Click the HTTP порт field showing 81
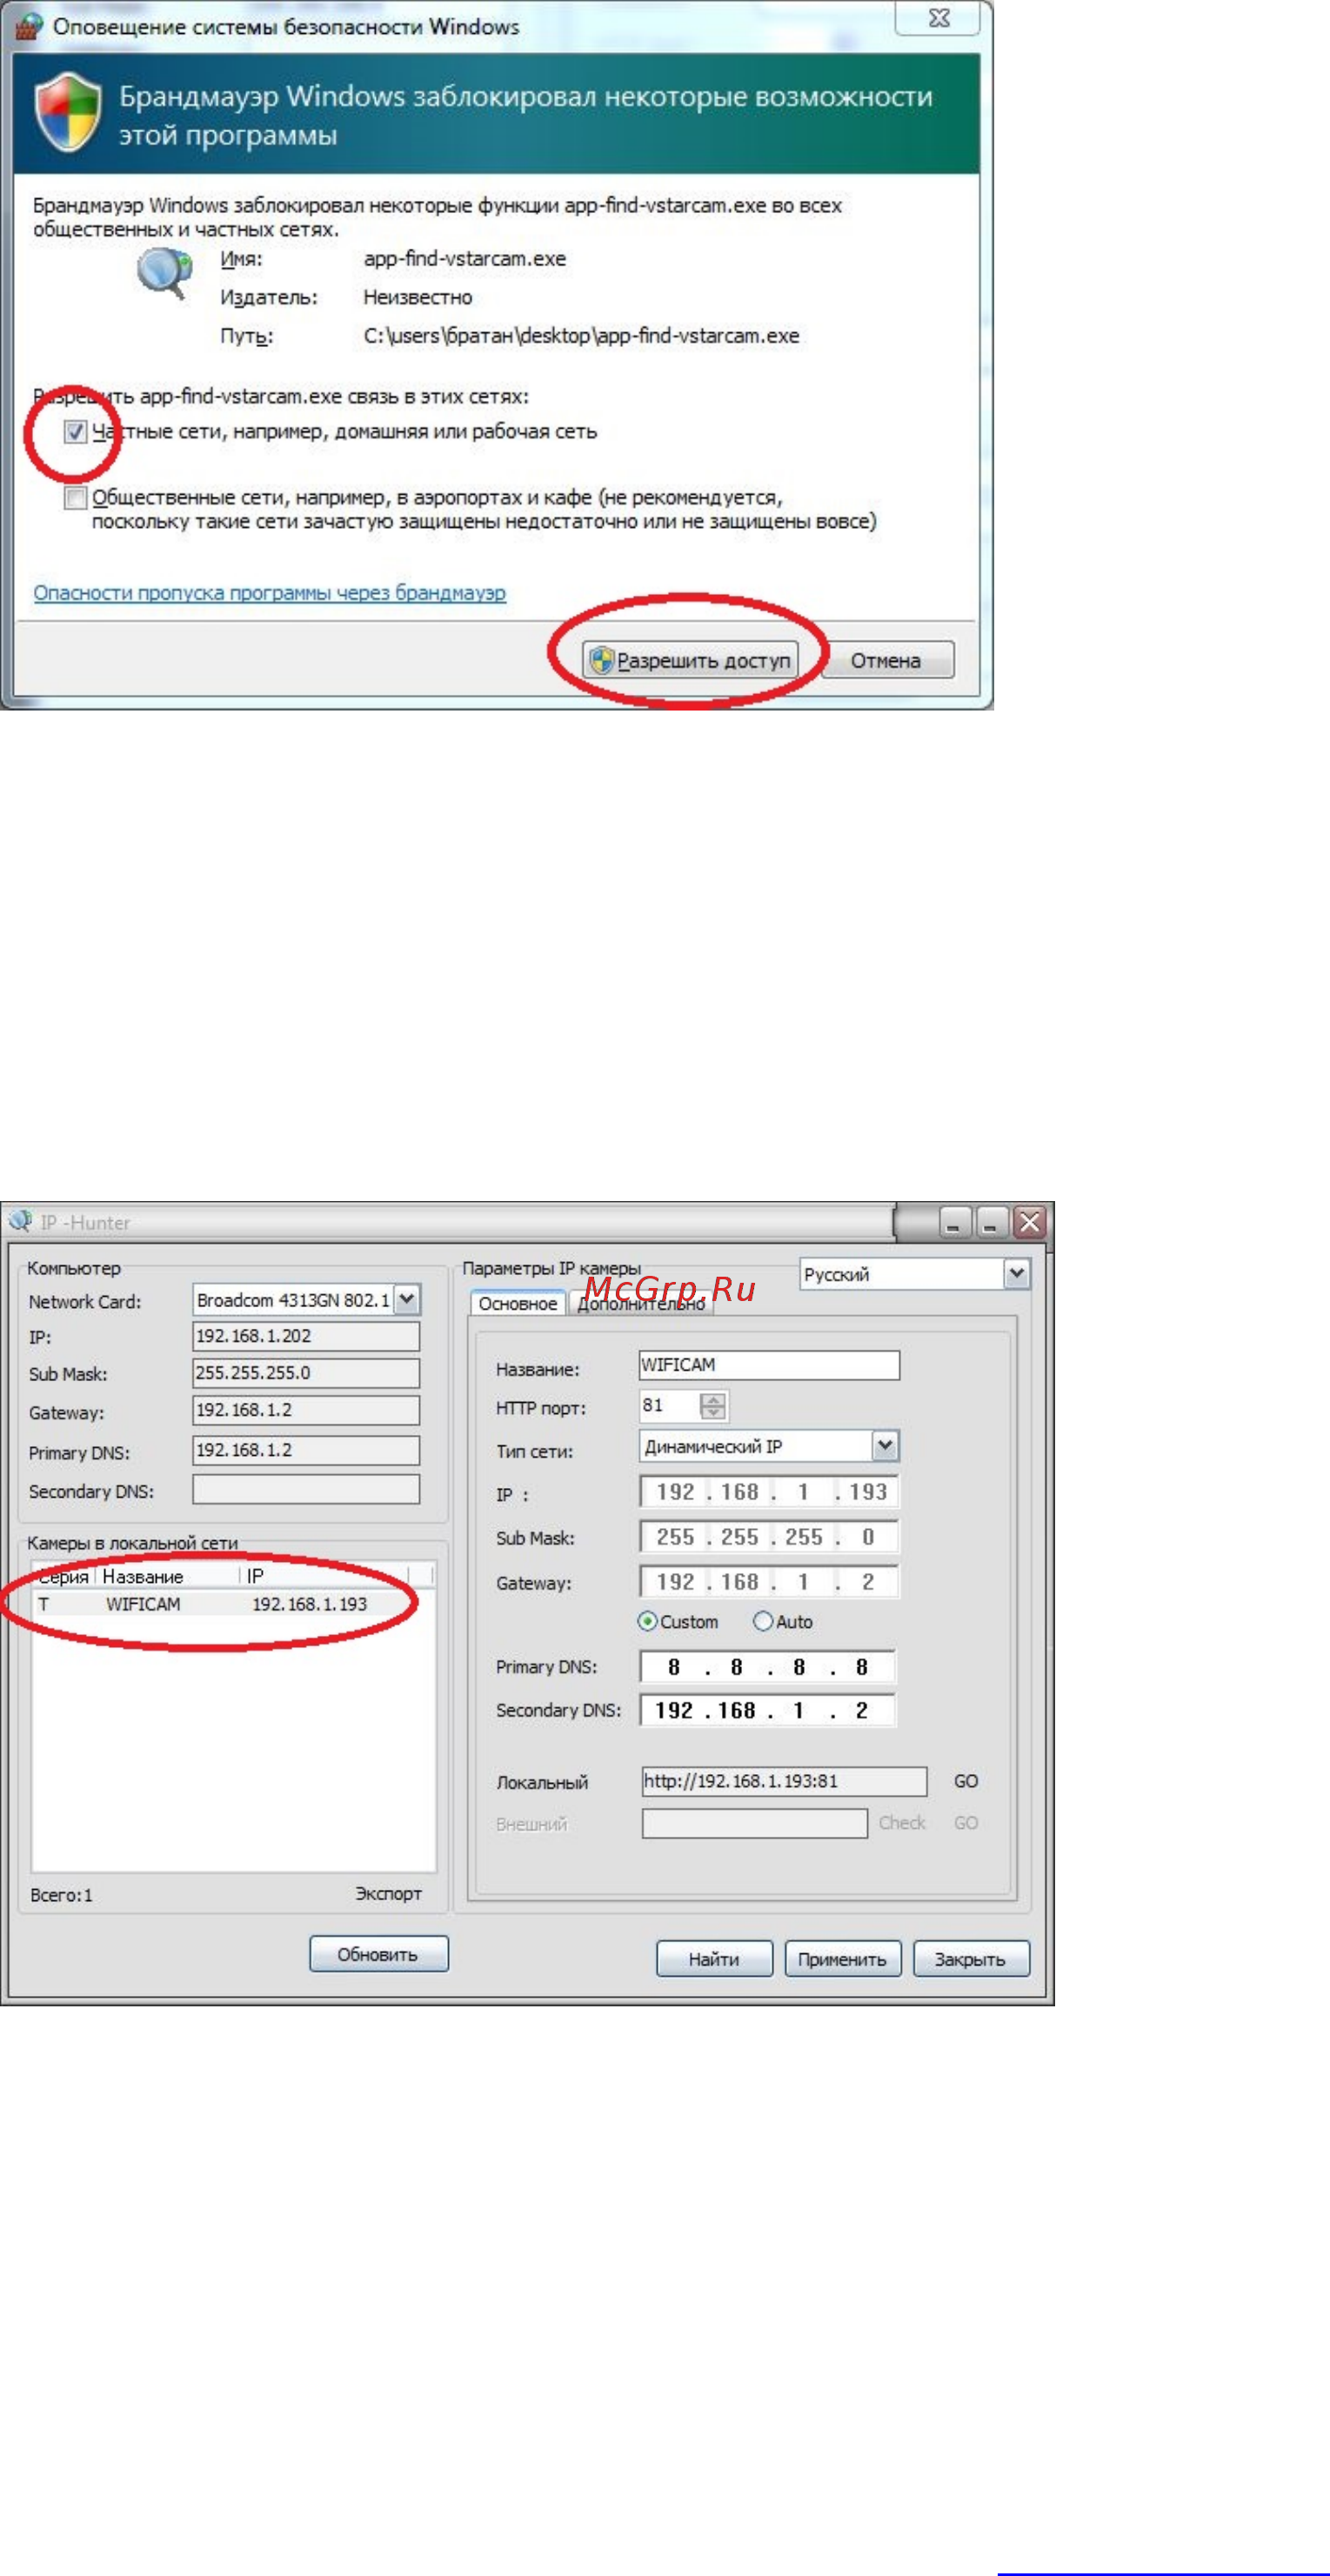 [670, 1405]
